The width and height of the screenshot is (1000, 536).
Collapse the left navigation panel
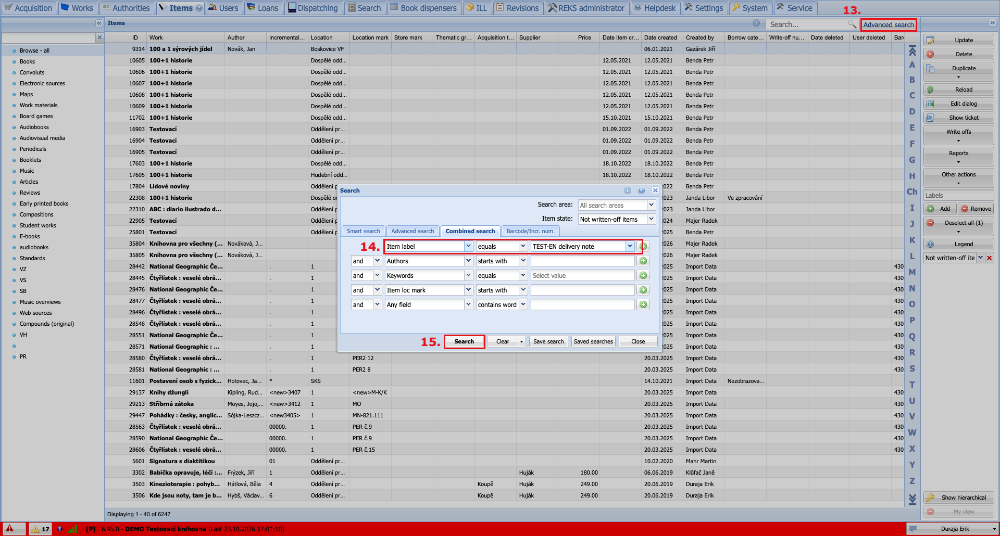99,23
